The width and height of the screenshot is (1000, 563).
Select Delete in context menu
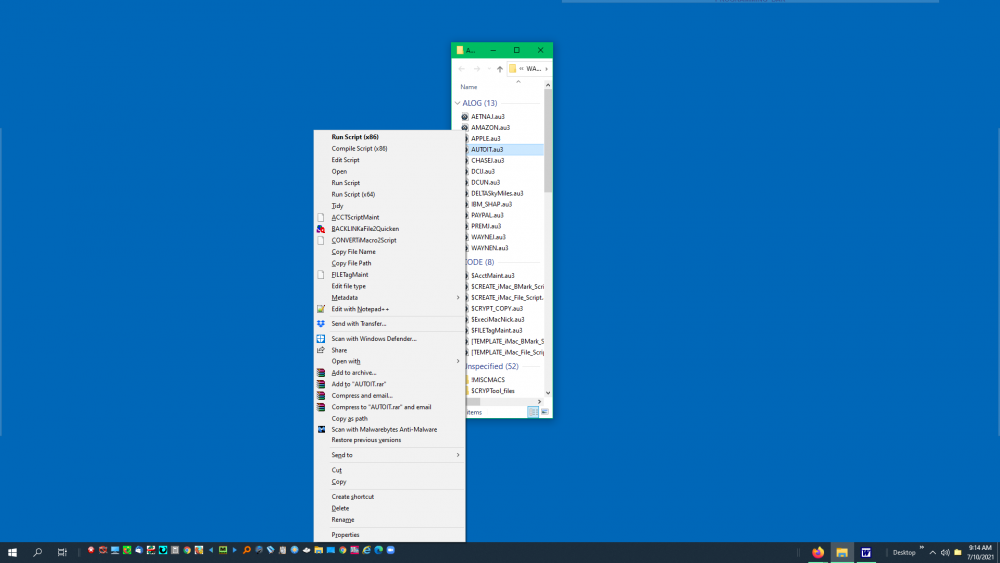[x=389, y=508]
